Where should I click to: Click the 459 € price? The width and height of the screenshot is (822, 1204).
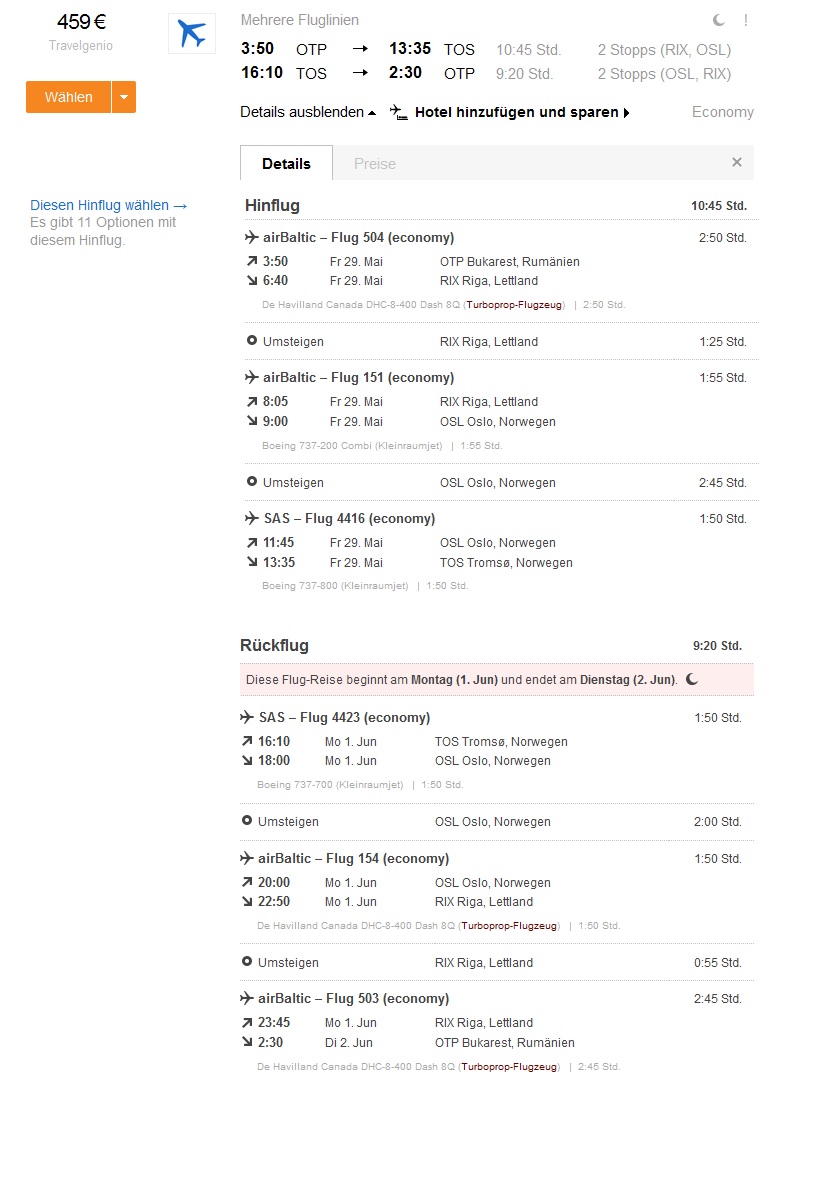click(81, 23)
